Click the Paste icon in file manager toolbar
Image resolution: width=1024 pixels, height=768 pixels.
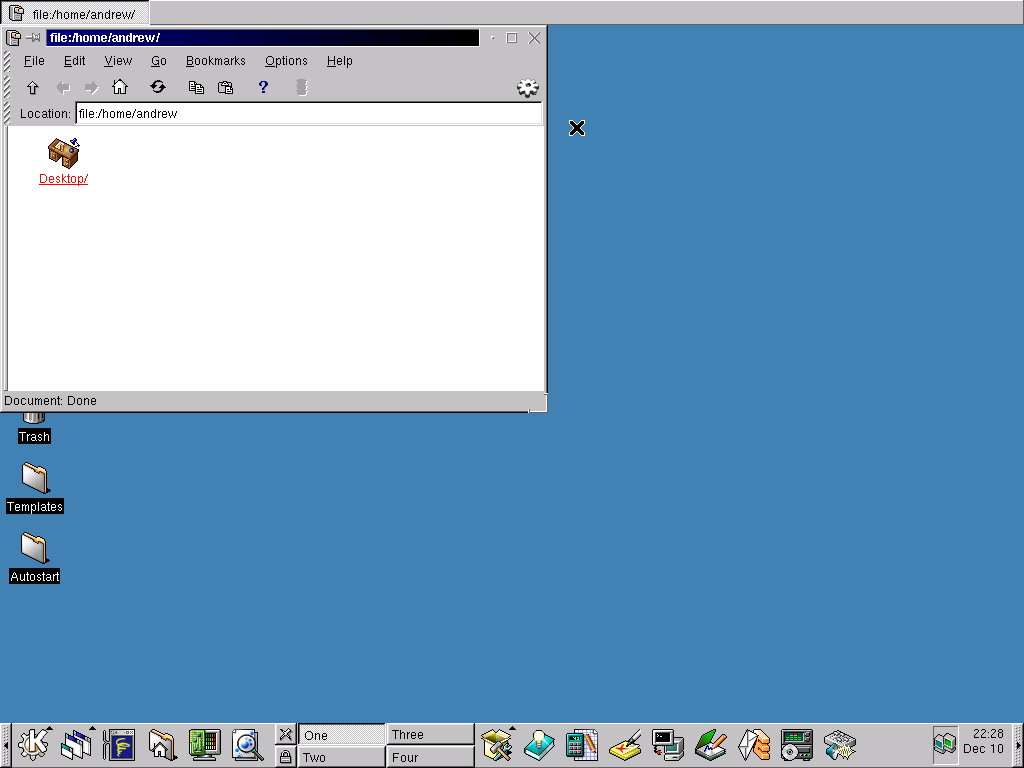[226, 88]
